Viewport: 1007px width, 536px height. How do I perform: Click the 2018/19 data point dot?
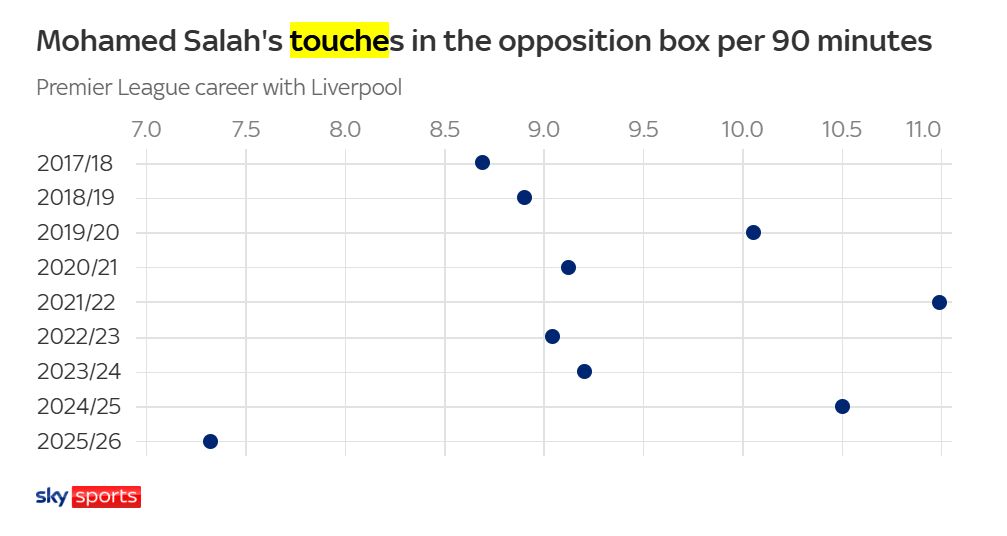point(524,198)
